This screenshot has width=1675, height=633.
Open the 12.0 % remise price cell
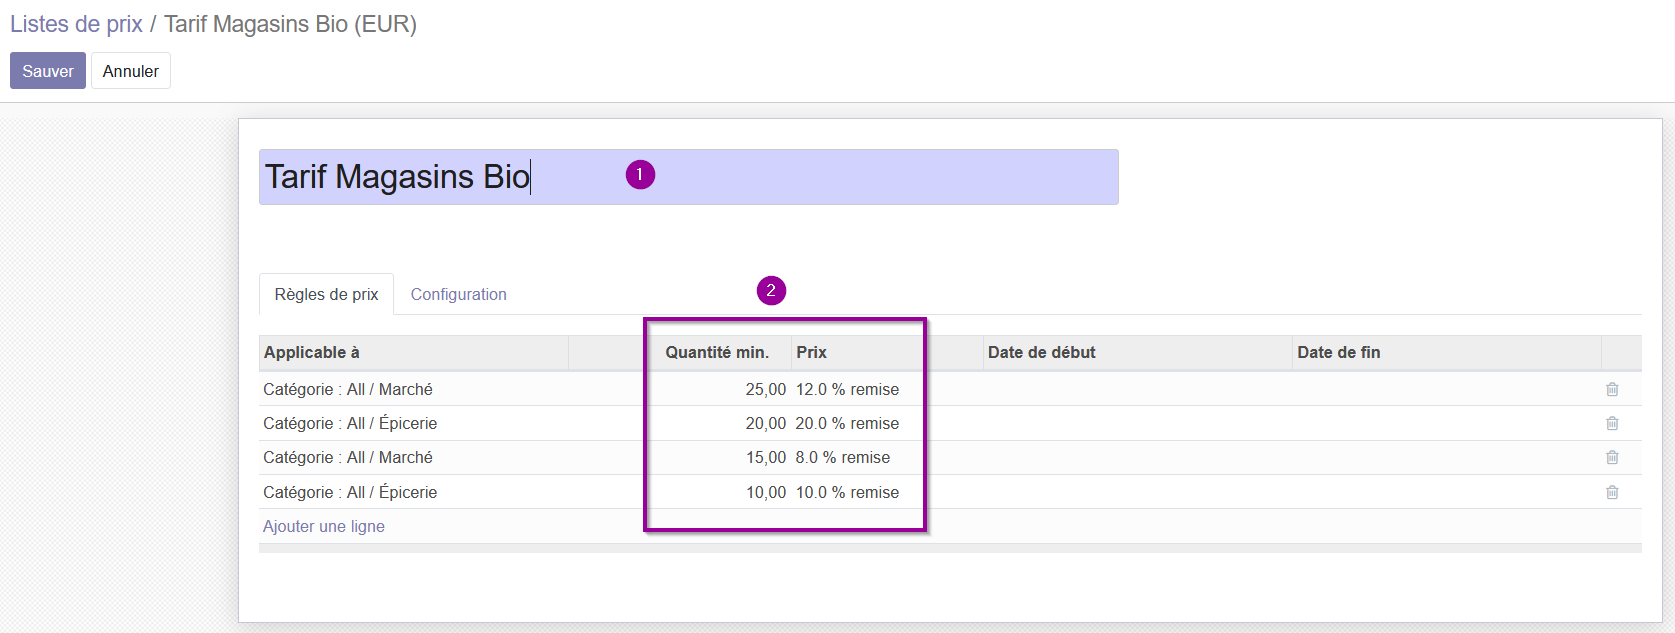[x=848, y=389]
